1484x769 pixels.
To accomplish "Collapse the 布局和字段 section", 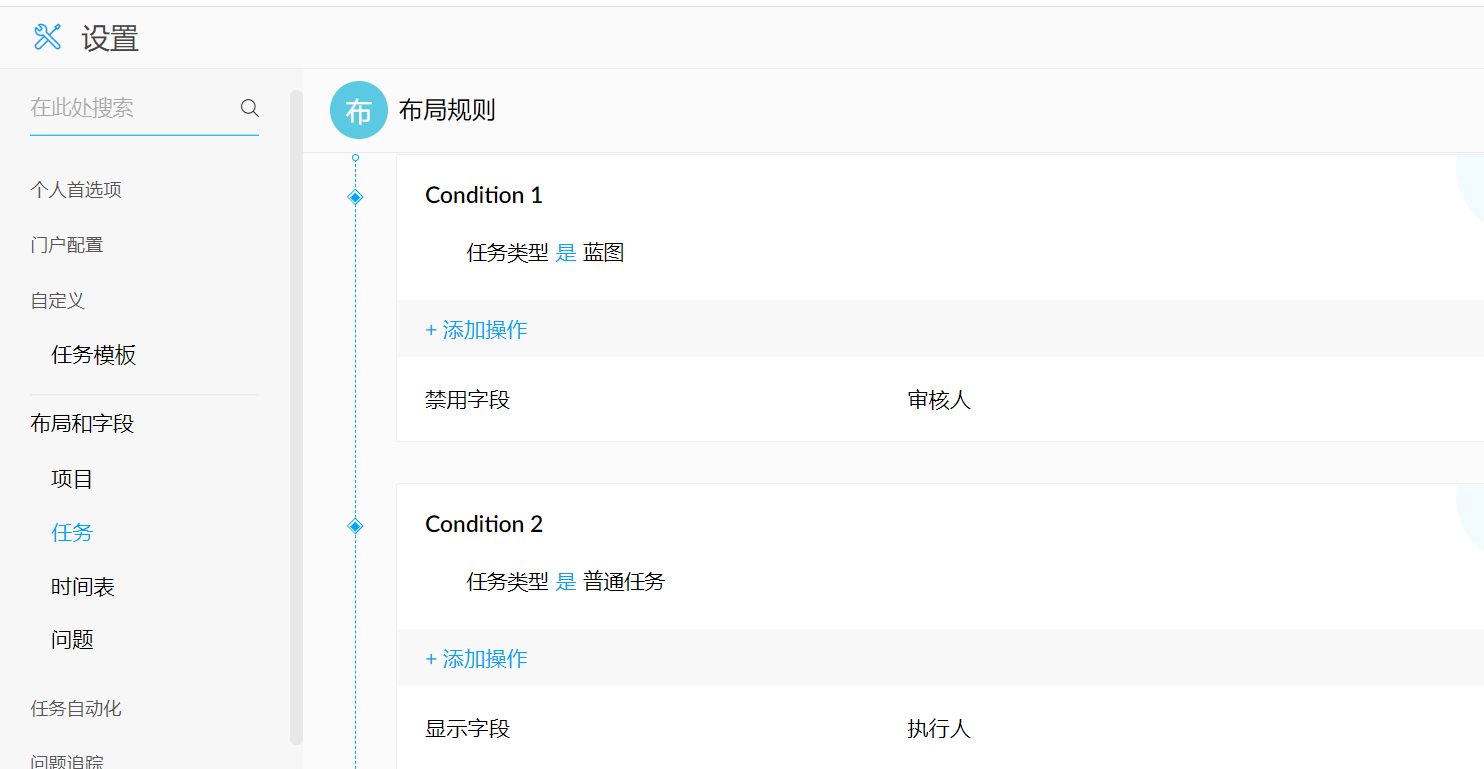I will point(82,424).
